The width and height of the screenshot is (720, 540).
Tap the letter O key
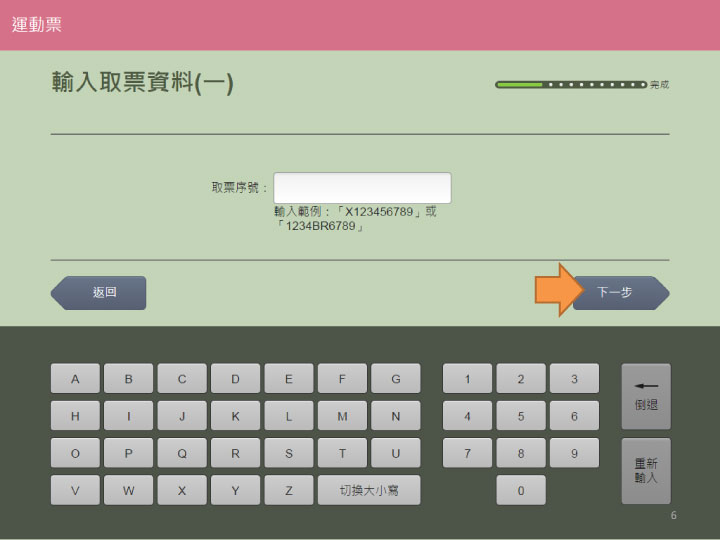click(75, 453)
